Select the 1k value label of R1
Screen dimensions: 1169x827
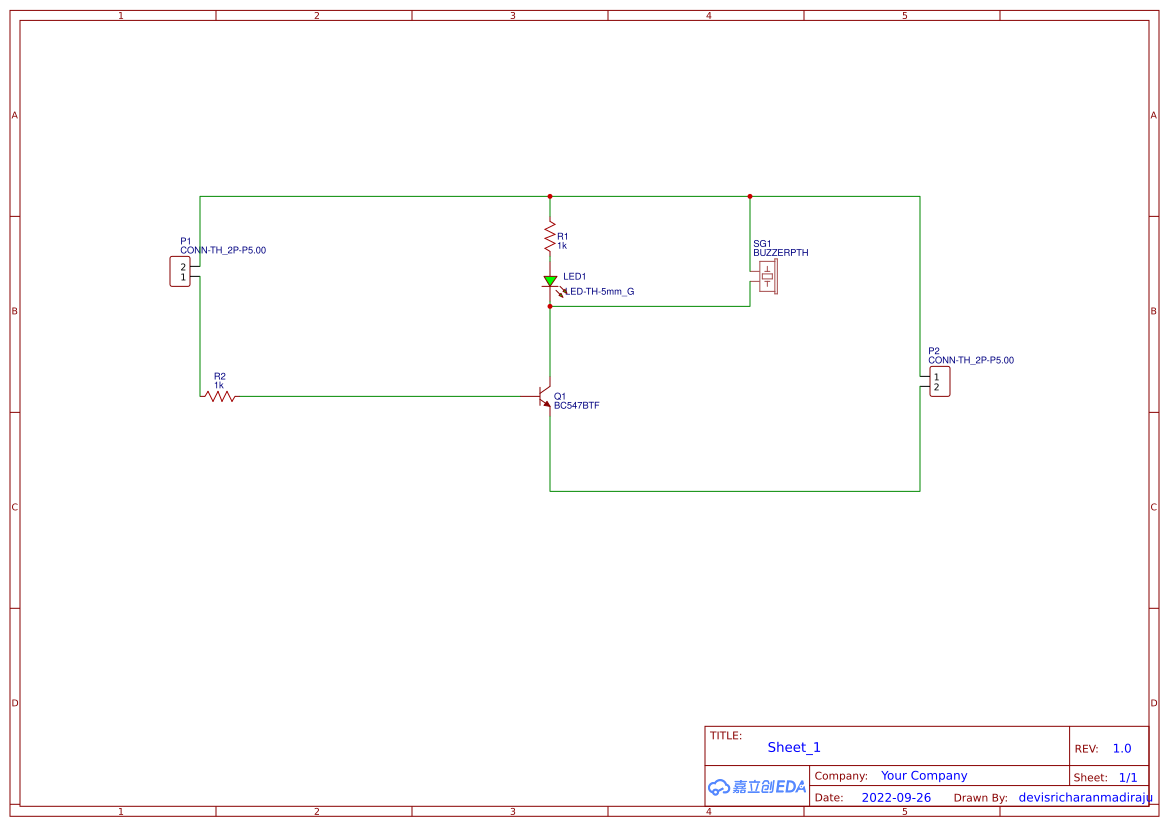point(562,243)
